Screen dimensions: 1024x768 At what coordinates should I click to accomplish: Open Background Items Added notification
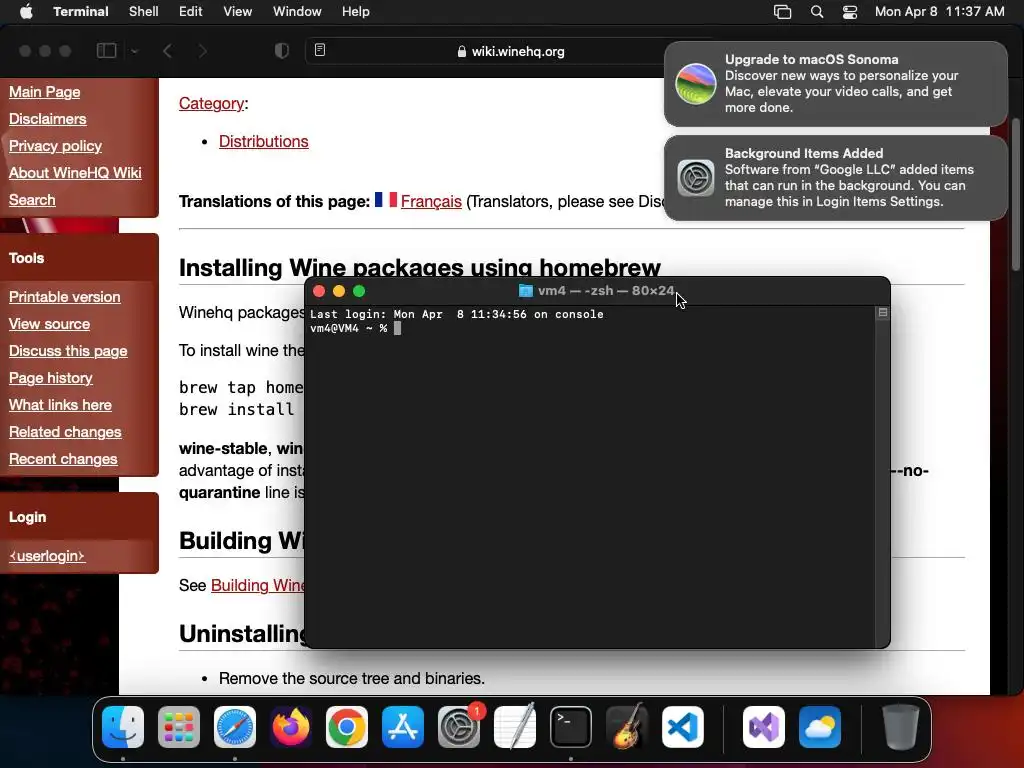click(835, 178)
